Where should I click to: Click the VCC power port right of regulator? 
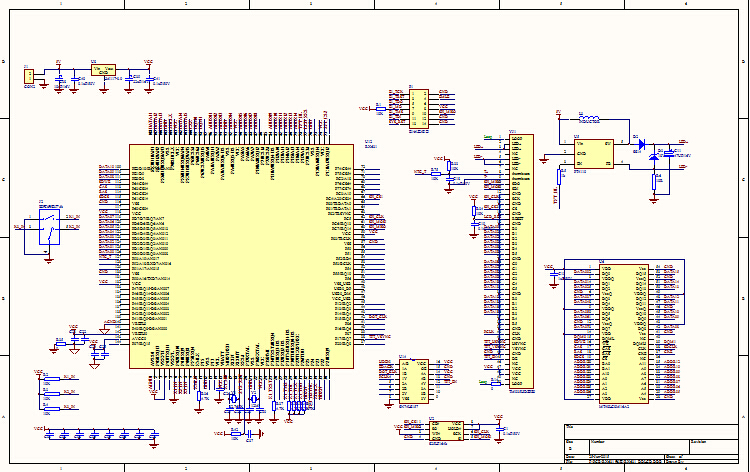point(149,61)
